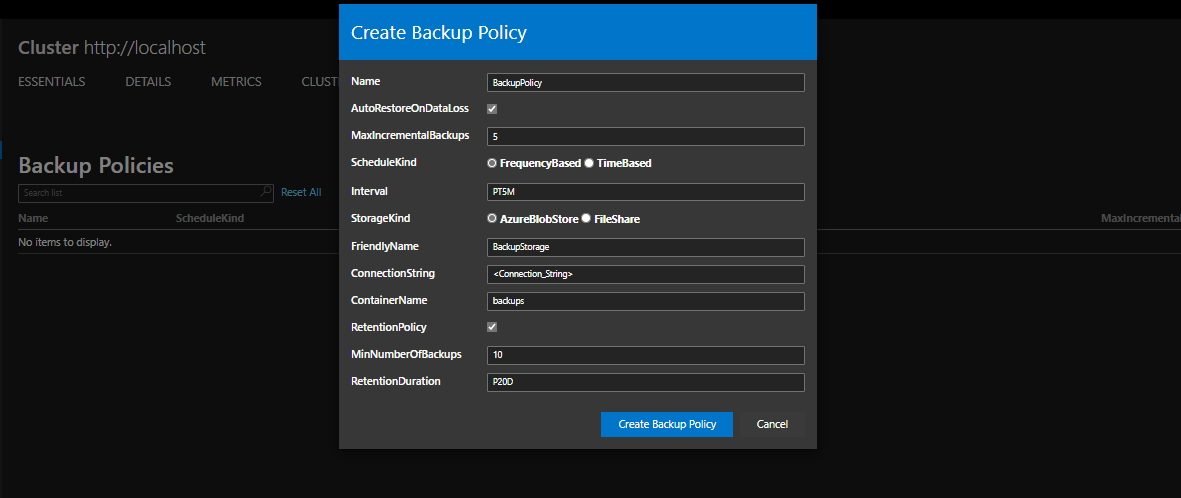Click the Reset All link

[301, 192]
